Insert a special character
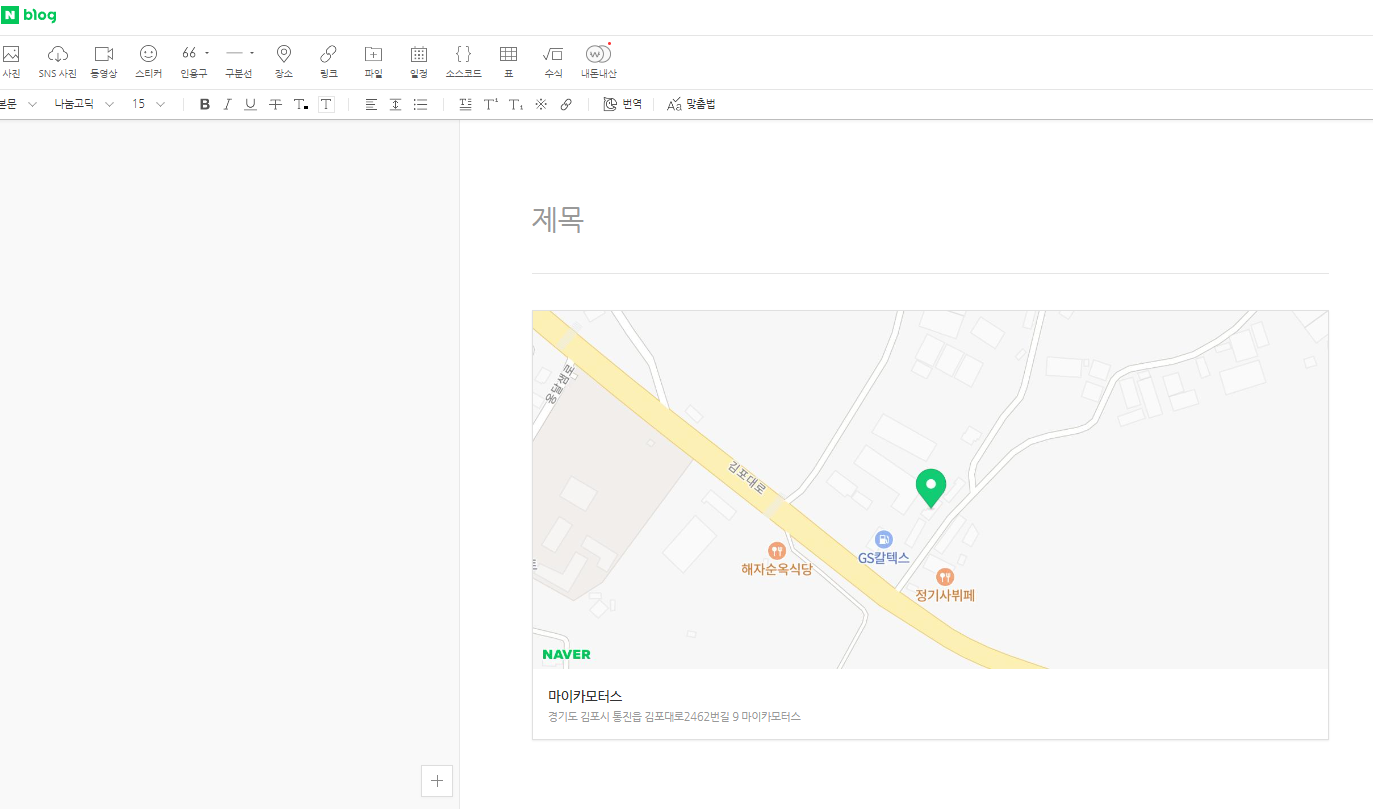The width and height of the screenshot is (1373, 809). pyautogui.click(x=541, y=104)
